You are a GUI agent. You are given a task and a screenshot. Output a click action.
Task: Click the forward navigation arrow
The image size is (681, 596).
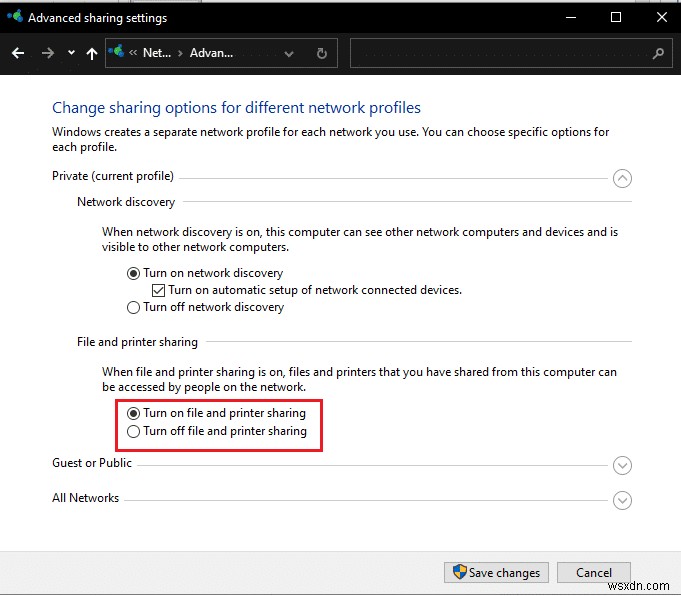click(x=48, y=53)
